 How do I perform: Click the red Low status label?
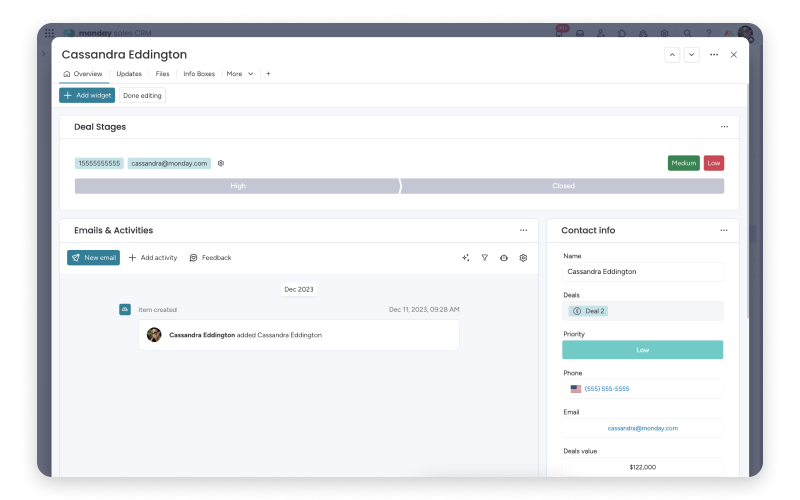714,163
